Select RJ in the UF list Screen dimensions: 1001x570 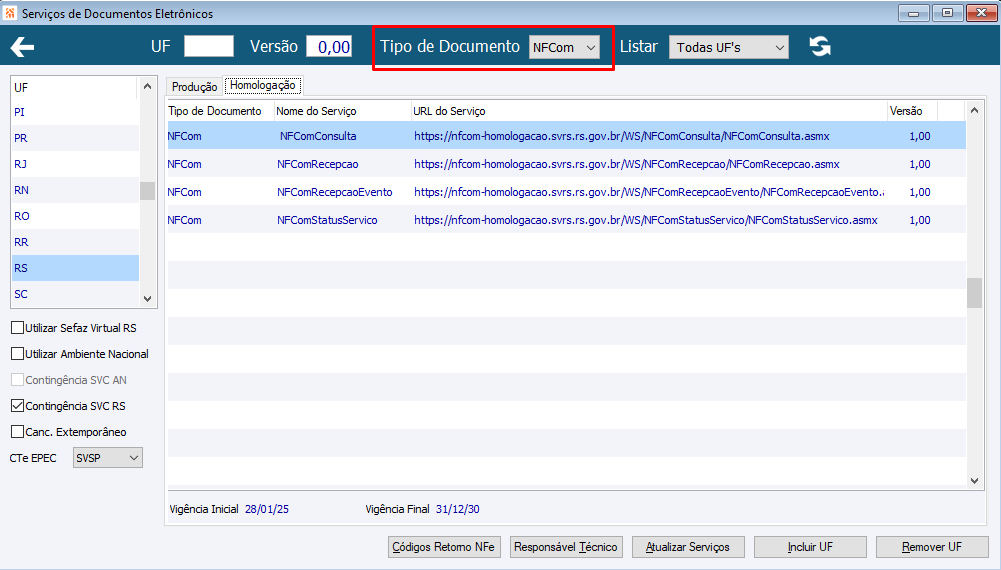click(x=75, y=164)
